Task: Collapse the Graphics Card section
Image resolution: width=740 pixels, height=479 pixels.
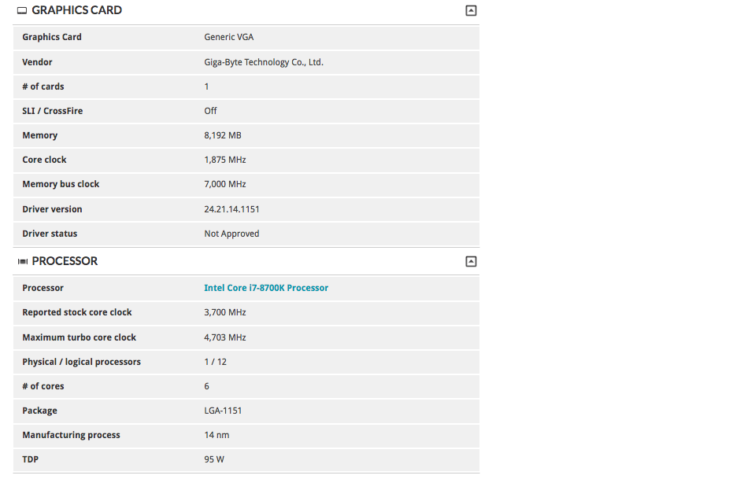Action: pos(471,11)
